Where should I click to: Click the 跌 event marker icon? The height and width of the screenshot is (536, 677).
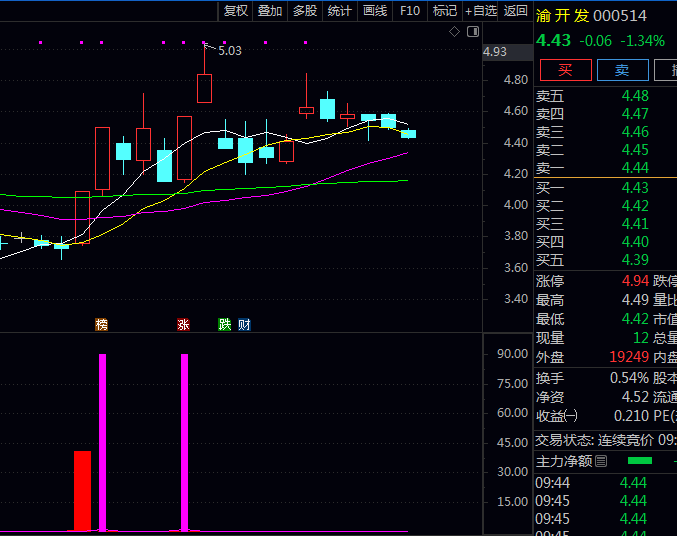point(225,325)
